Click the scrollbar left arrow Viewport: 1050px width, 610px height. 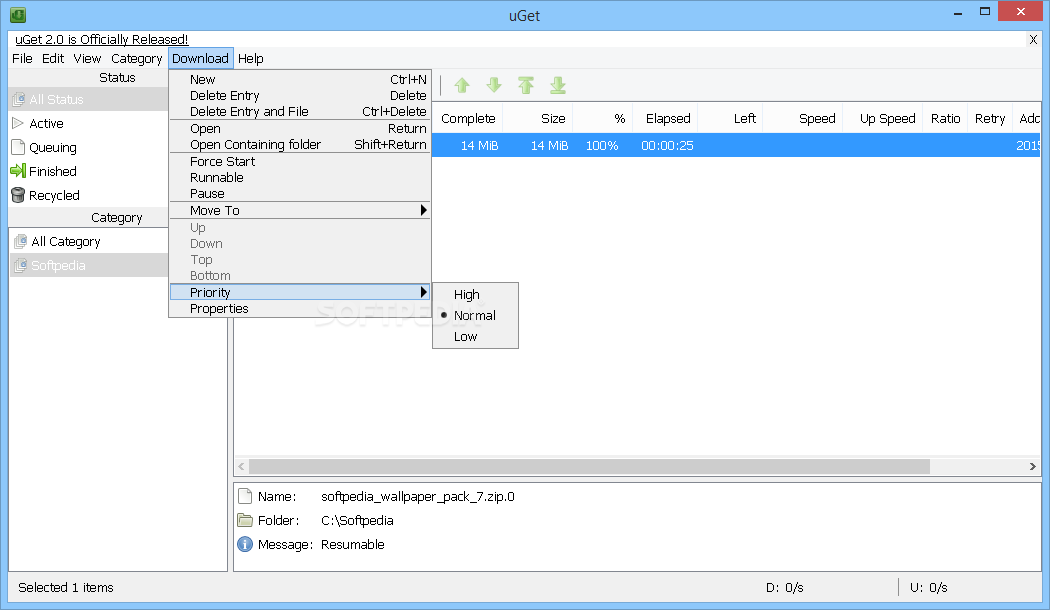pos(242,466)
